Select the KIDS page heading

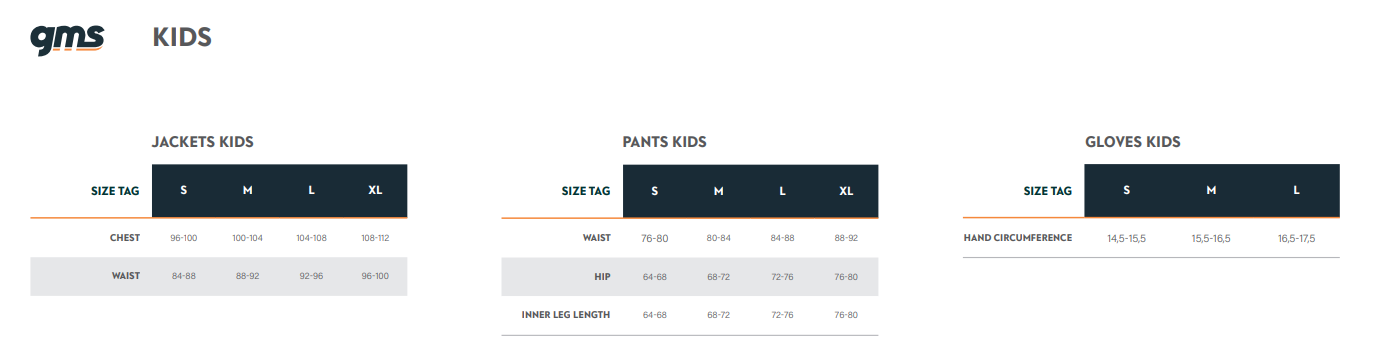(182, 38)
